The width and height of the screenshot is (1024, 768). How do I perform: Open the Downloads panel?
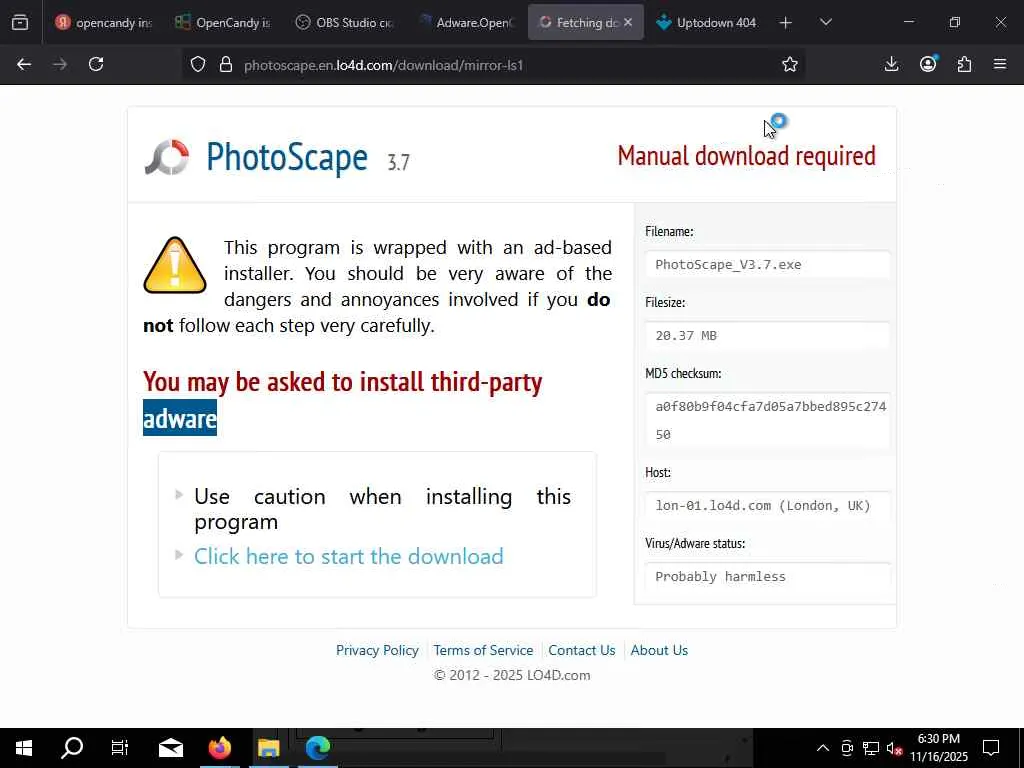[x=891, y=64]
